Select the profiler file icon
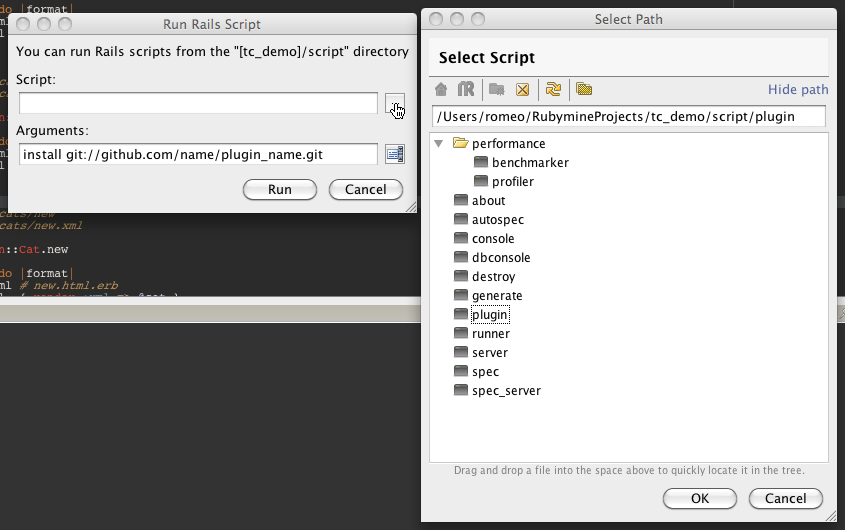Screen dimensions: 845x530 [x=481, y=181]
